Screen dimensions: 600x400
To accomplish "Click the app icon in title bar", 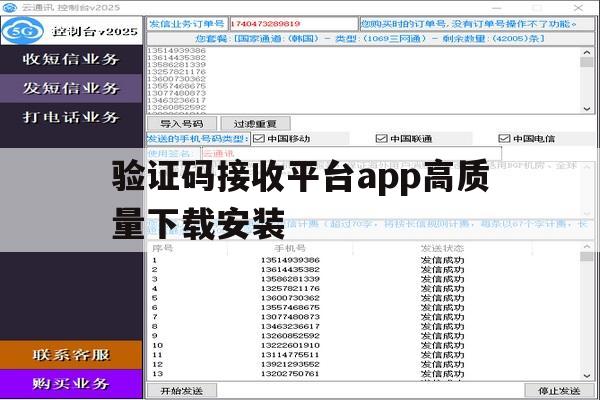I will (10, 7).
